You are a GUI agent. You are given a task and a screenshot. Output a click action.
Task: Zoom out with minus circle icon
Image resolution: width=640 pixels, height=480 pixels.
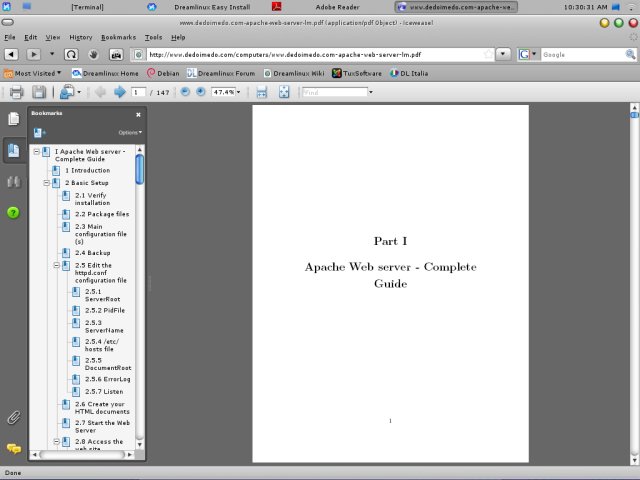tap(185, 92)
